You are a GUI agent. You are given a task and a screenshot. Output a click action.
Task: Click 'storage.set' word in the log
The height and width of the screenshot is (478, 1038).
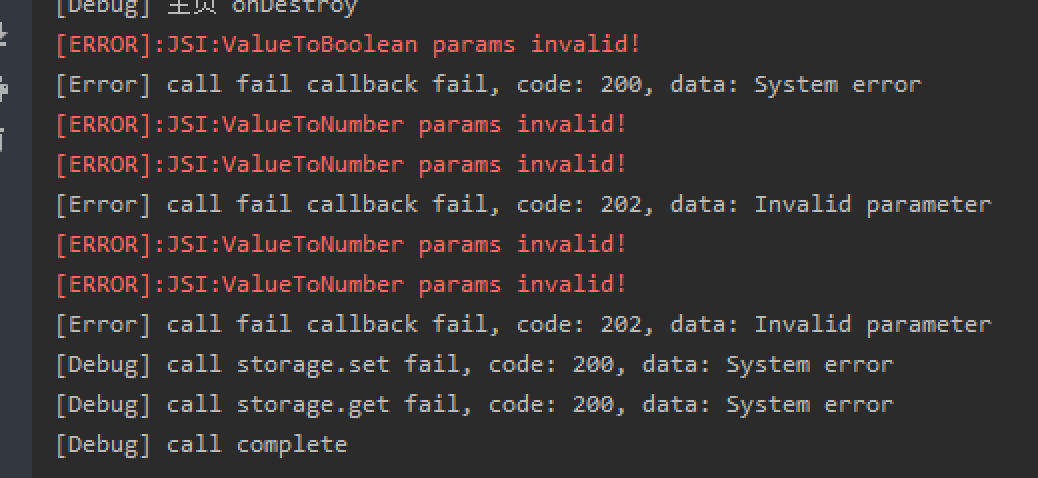pos(313,364)
